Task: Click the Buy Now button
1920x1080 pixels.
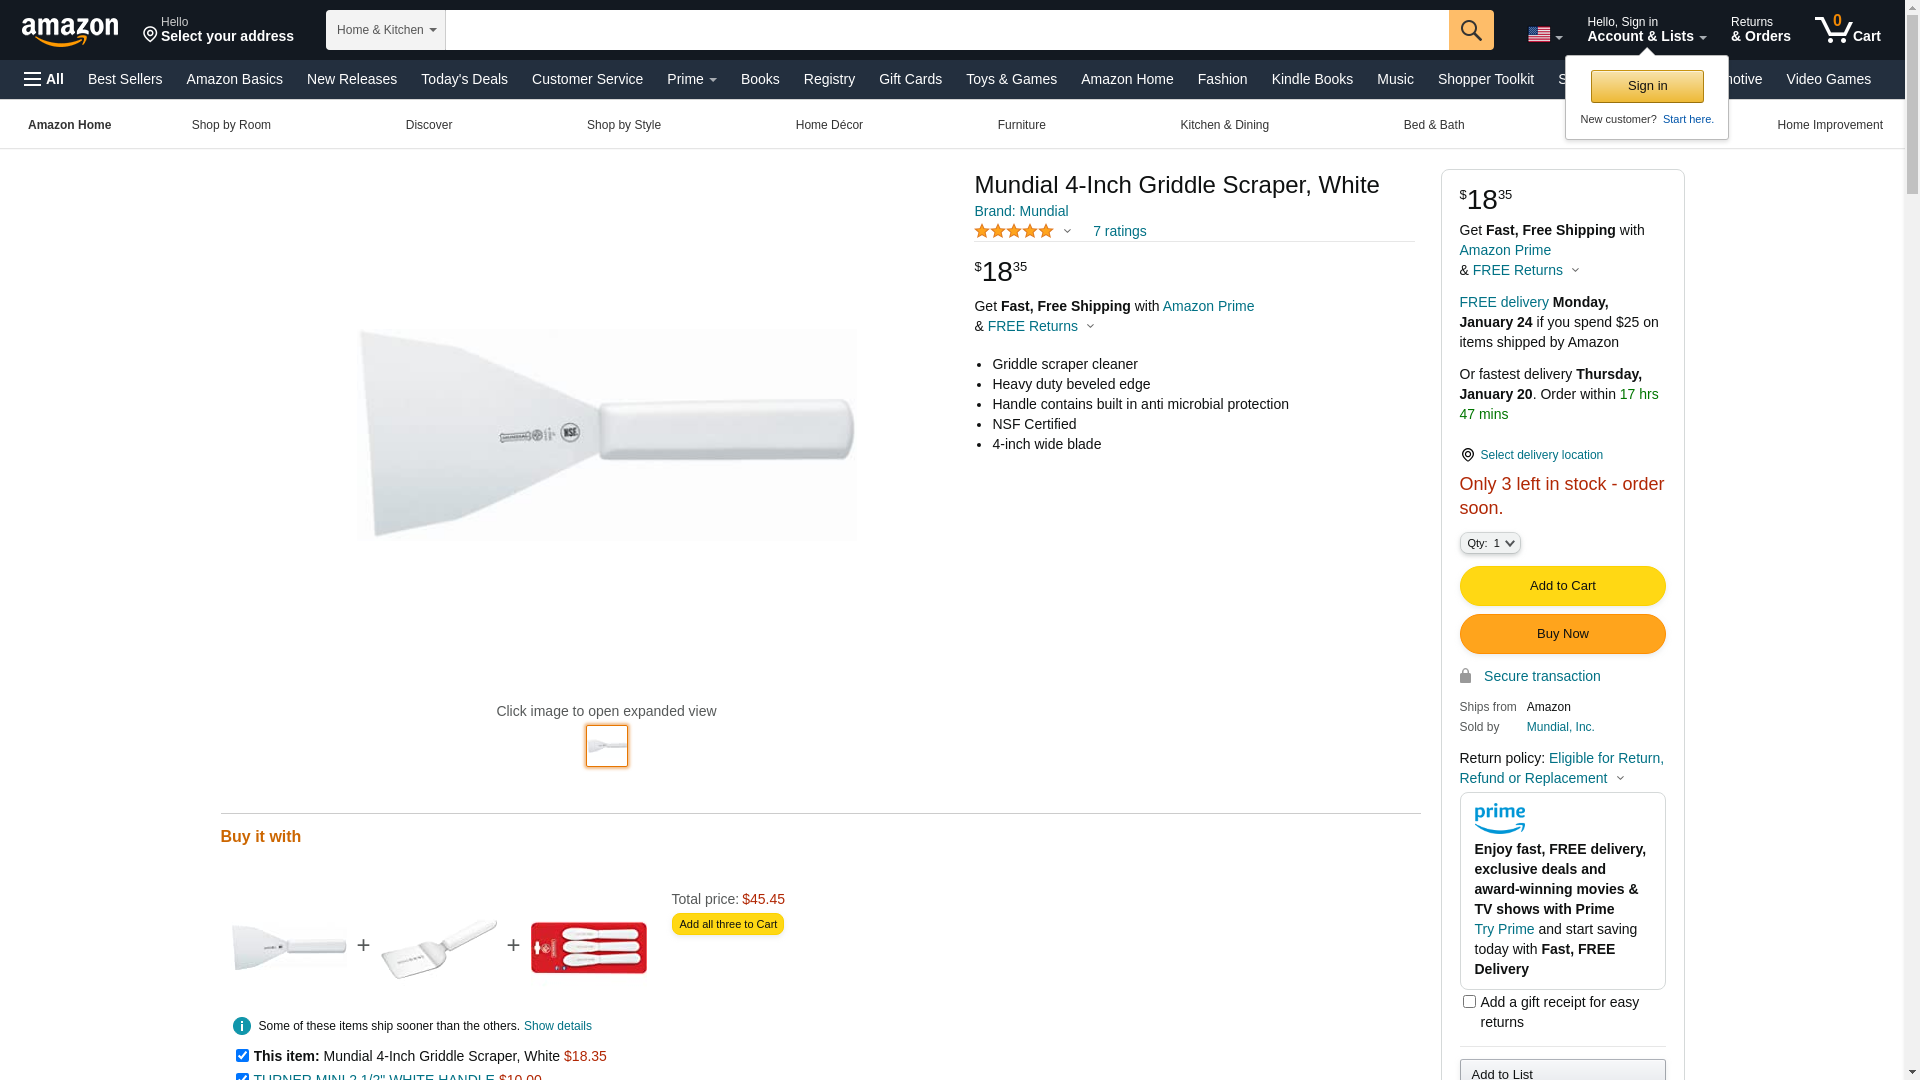Action: tap(1562, 634)
